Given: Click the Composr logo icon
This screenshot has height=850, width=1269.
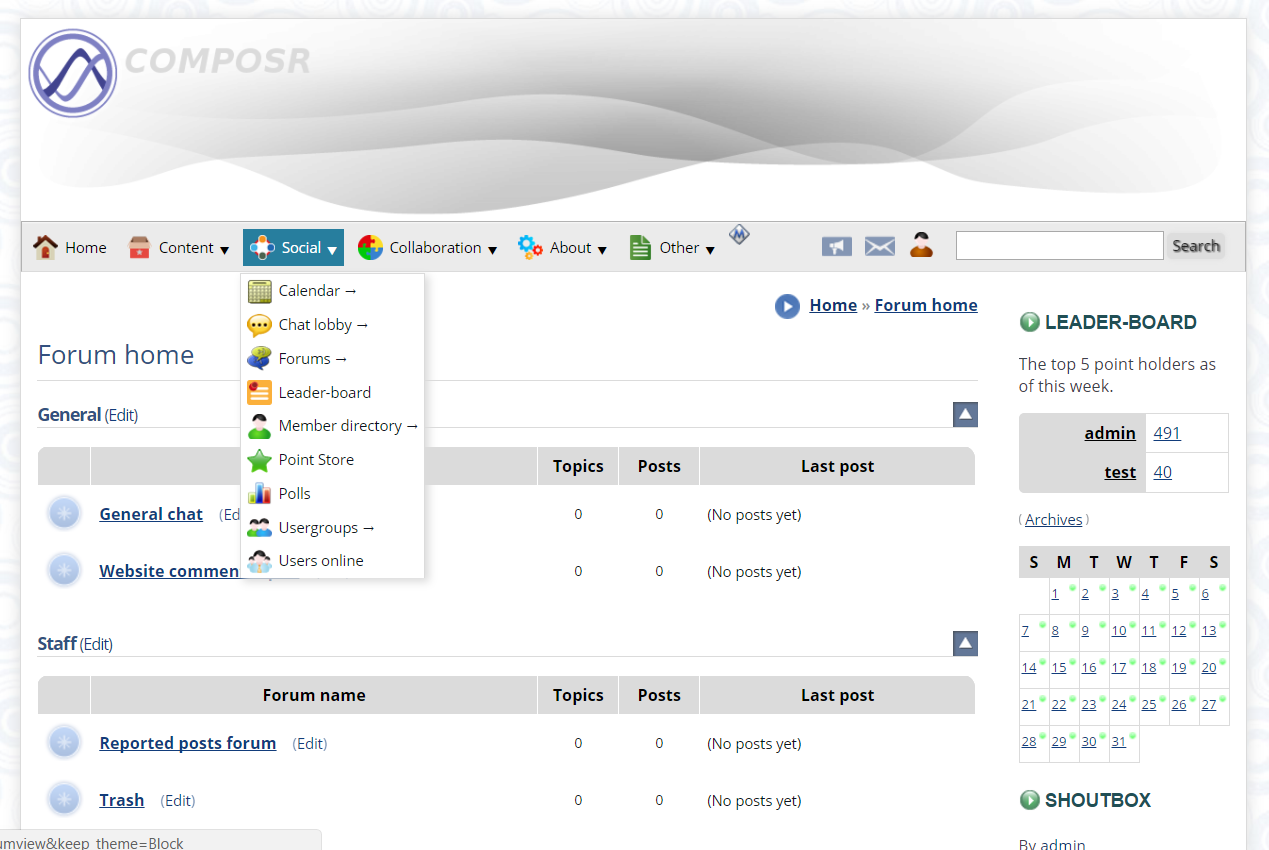Looking at the screenshot, I should [73, 73].
